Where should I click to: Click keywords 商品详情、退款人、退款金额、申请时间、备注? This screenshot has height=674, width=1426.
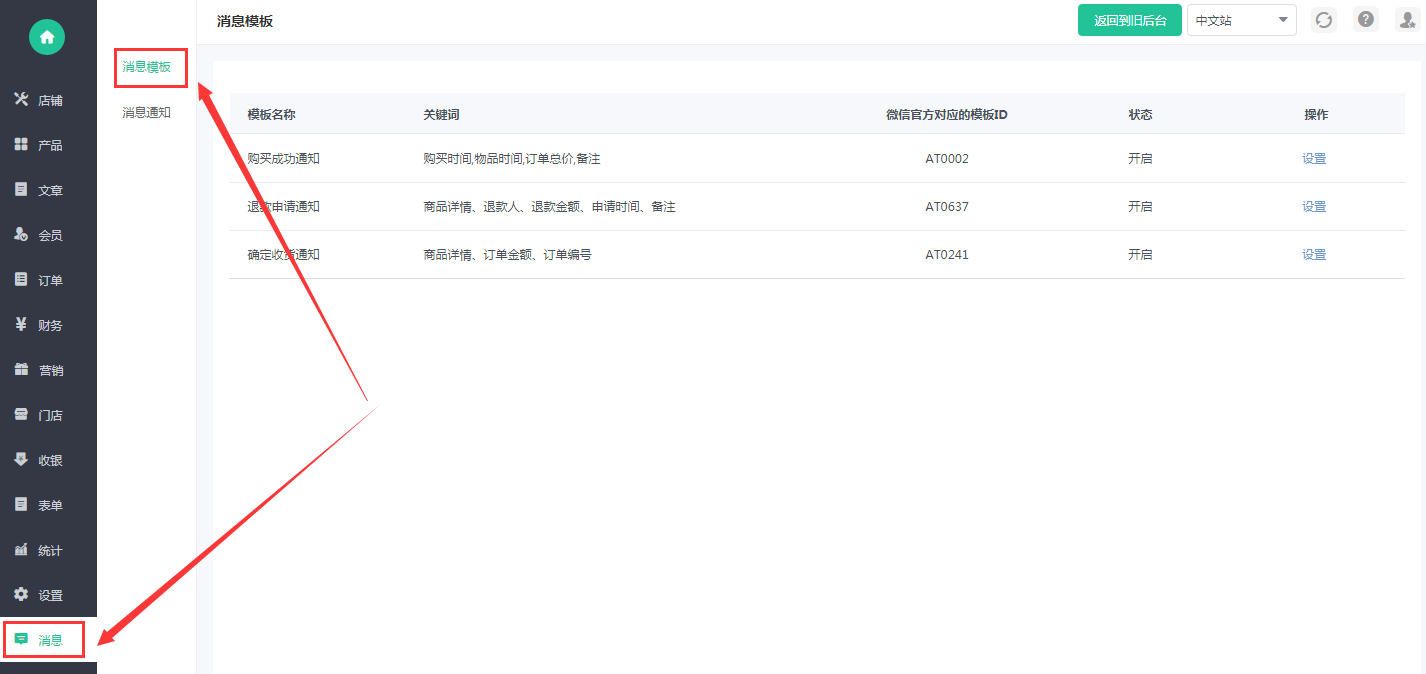point(549,206)
